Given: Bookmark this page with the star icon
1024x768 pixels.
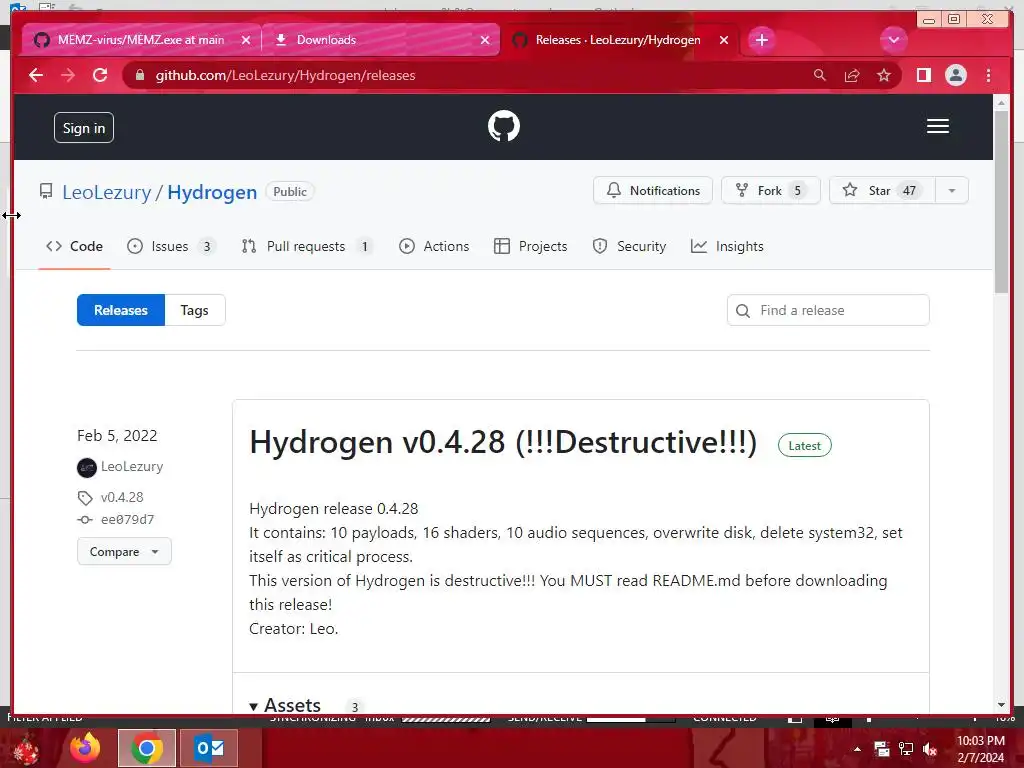Looking at the screenshot, I should [884, 76].
